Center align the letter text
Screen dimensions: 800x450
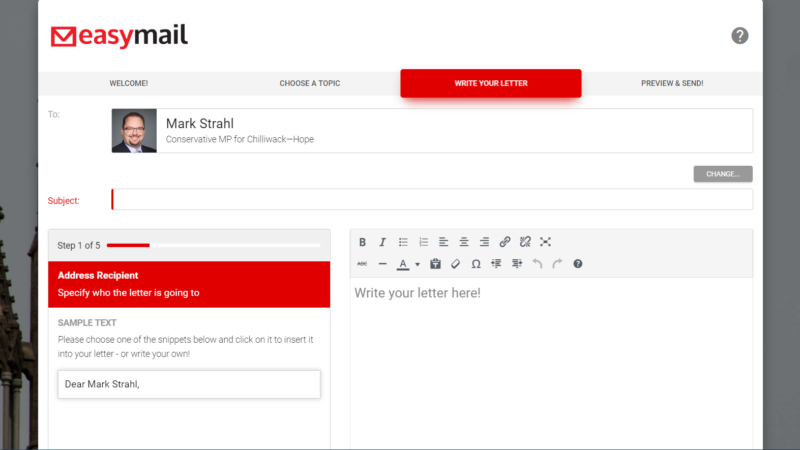tap(464, 242)
